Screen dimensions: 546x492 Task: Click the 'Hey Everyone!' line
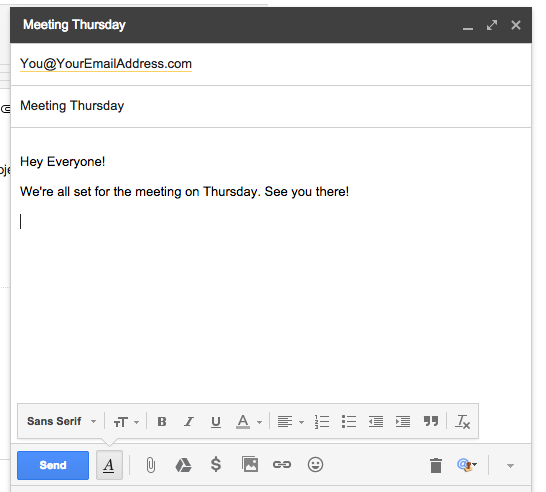(63, 162)
